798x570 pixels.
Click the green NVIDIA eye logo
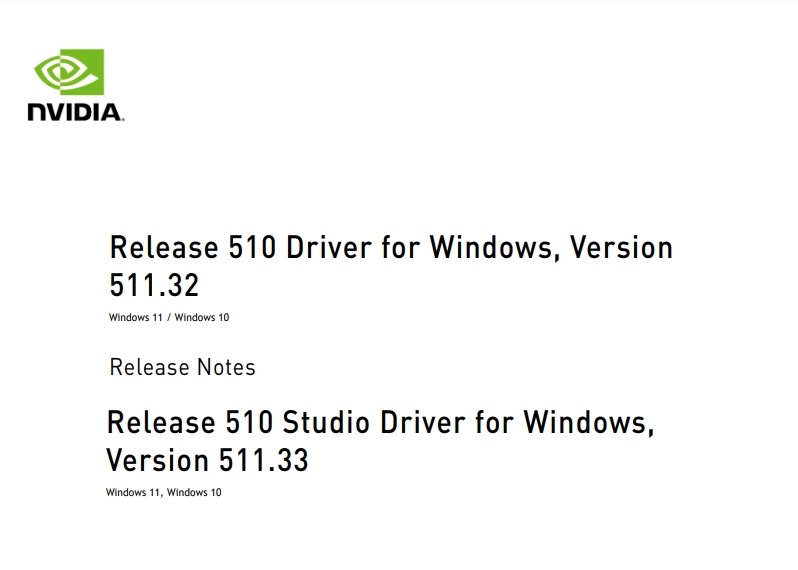tap(69, 72)
